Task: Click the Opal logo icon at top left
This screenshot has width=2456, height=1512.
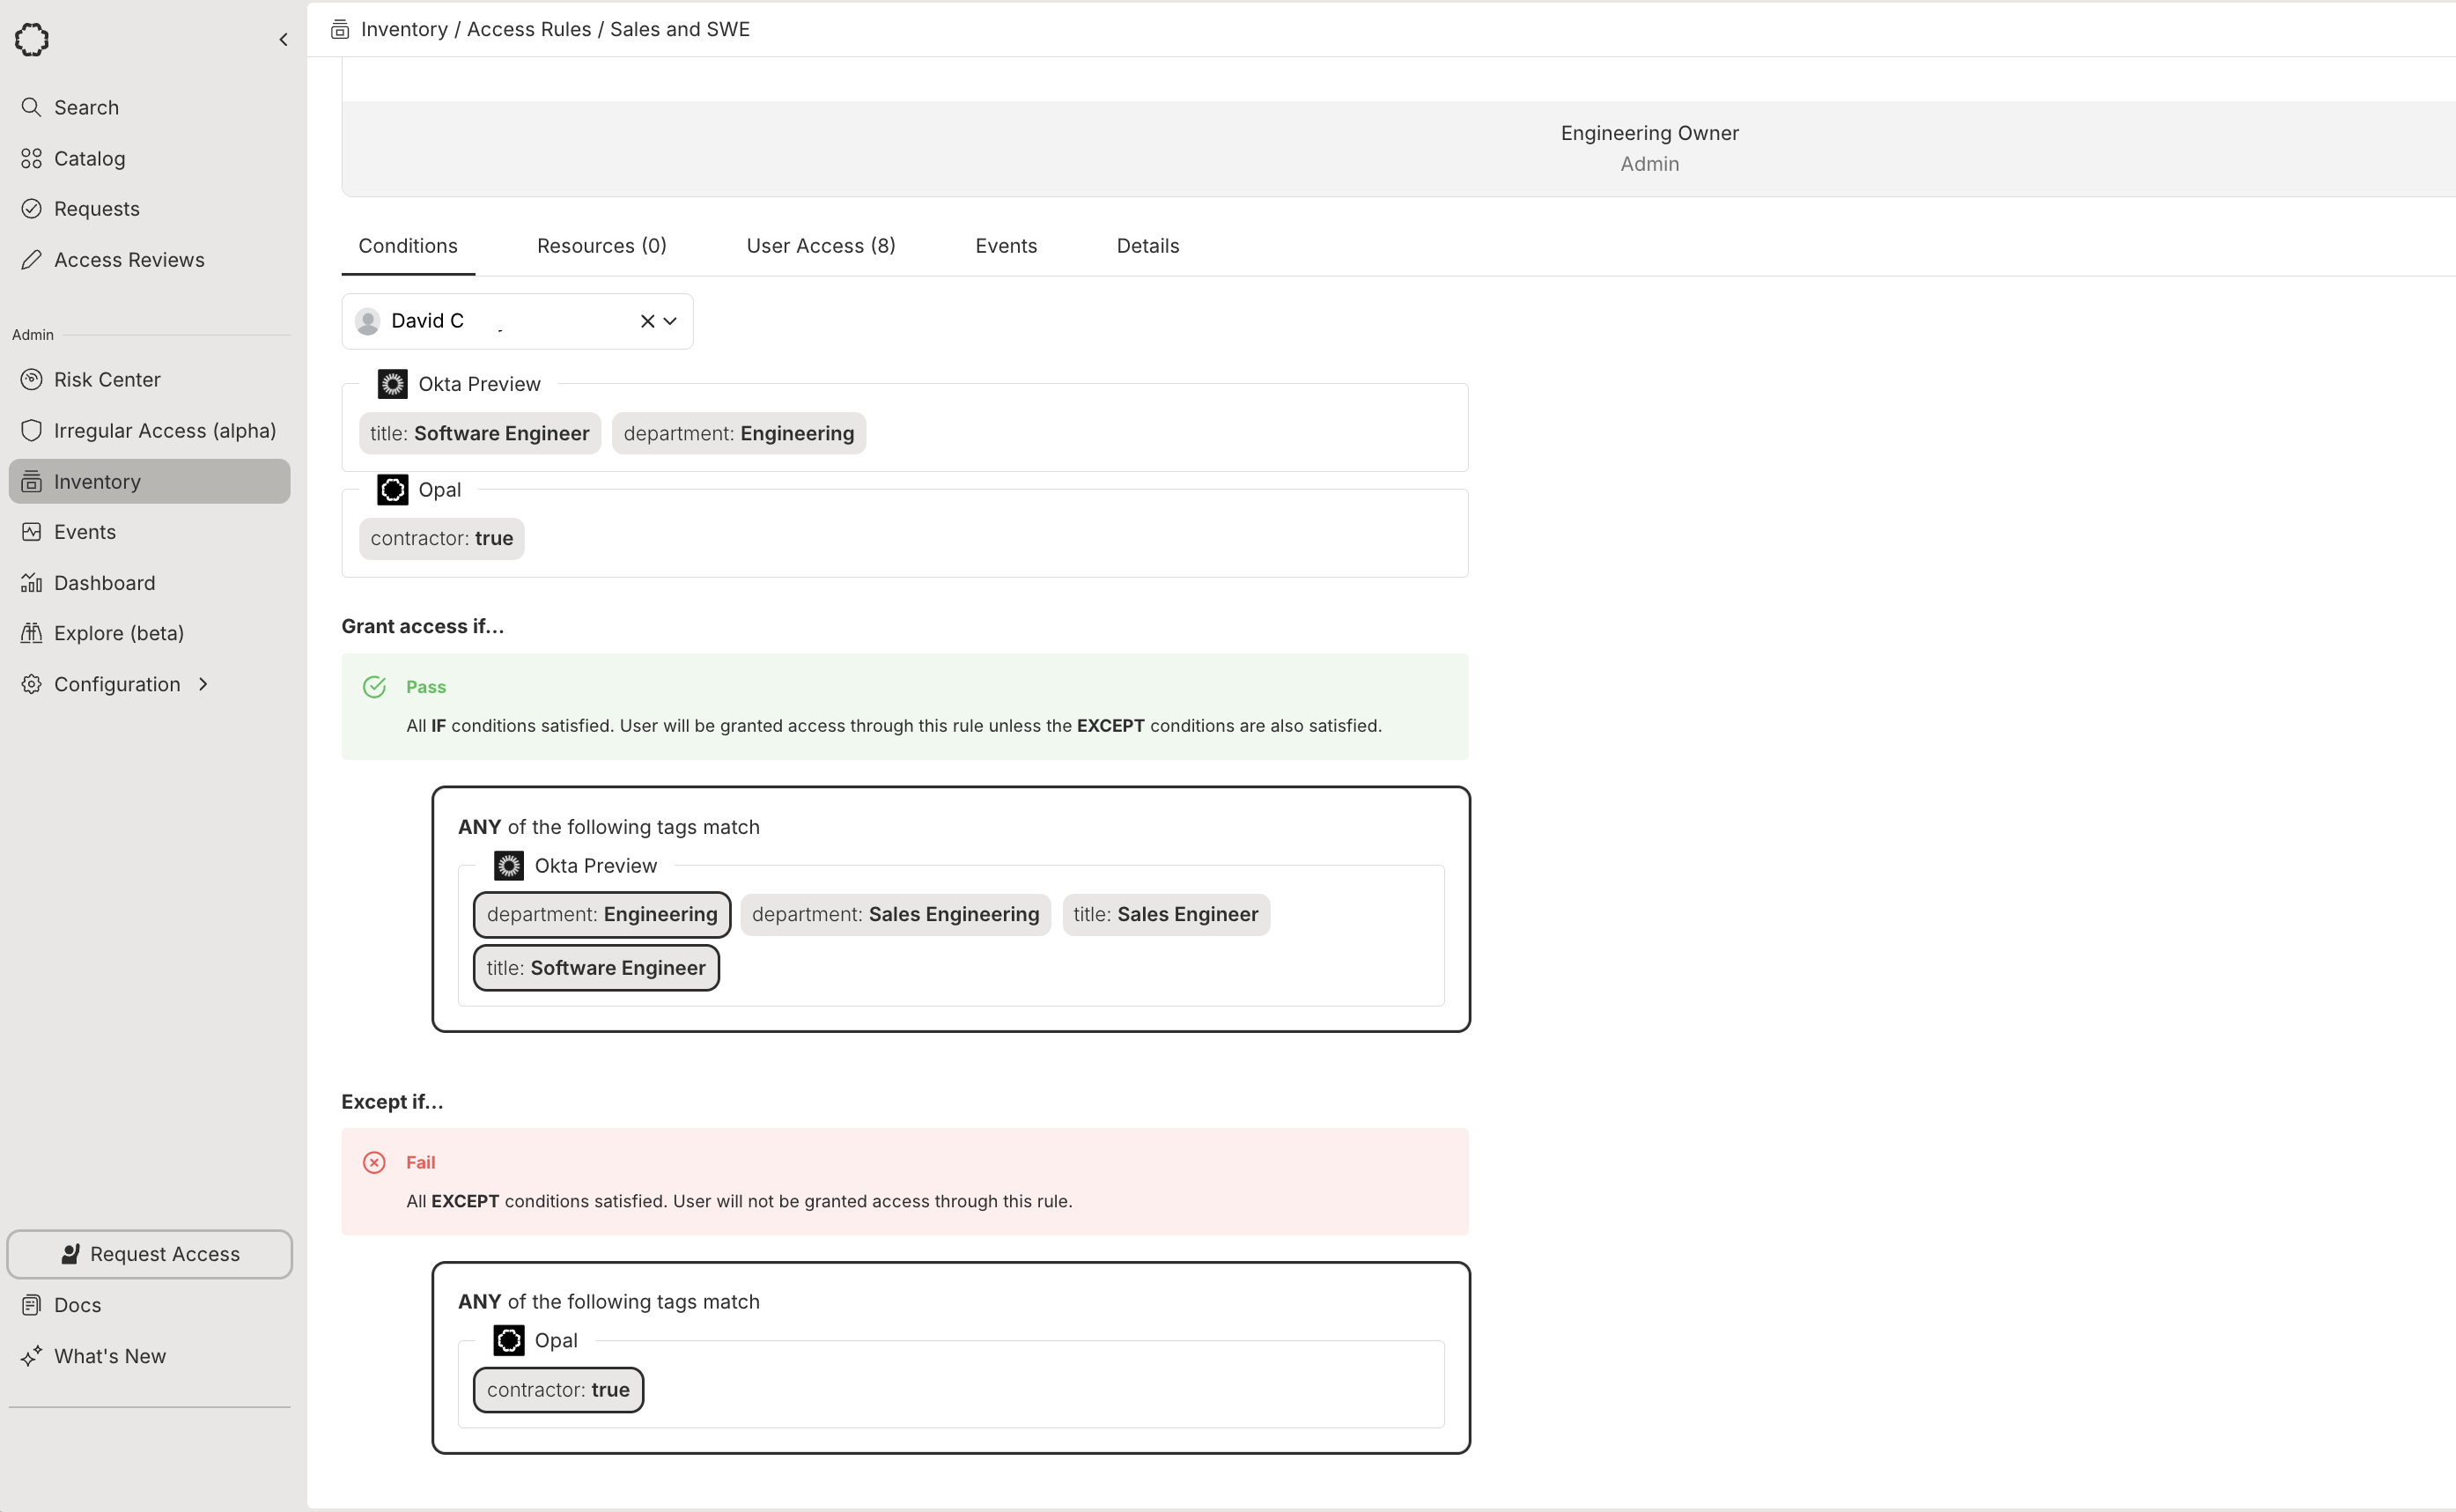Action: pos(32,39)
